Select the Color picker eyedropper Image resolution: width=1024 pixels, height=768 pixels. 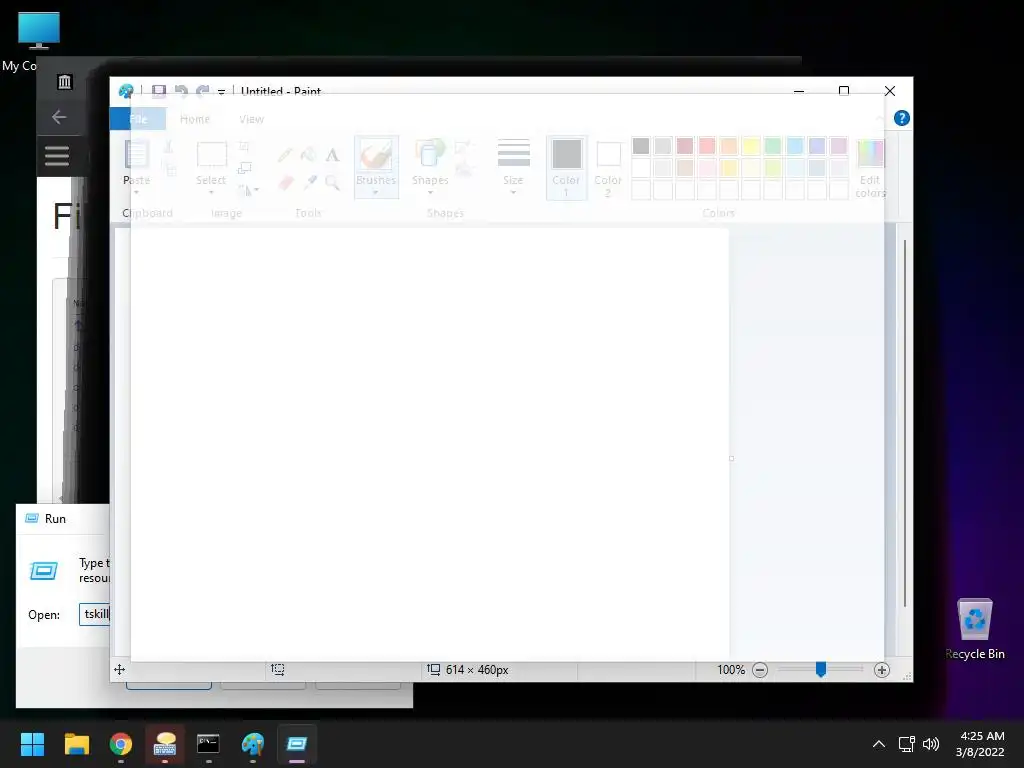pyautogui.click(x=310, y=182)
